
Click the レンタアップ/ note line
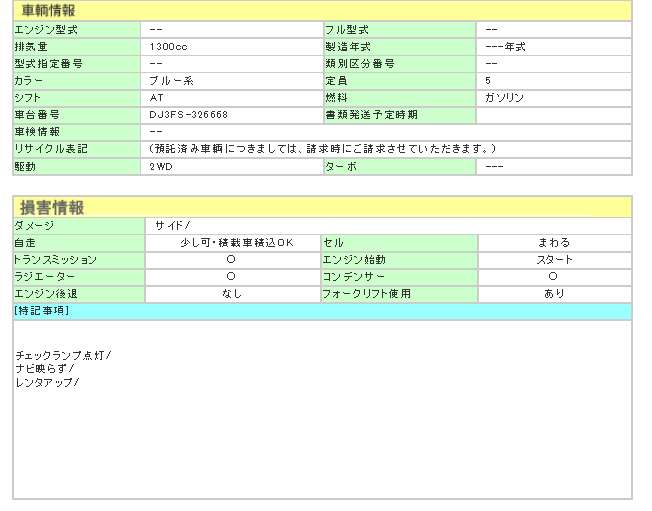(47, 382)
